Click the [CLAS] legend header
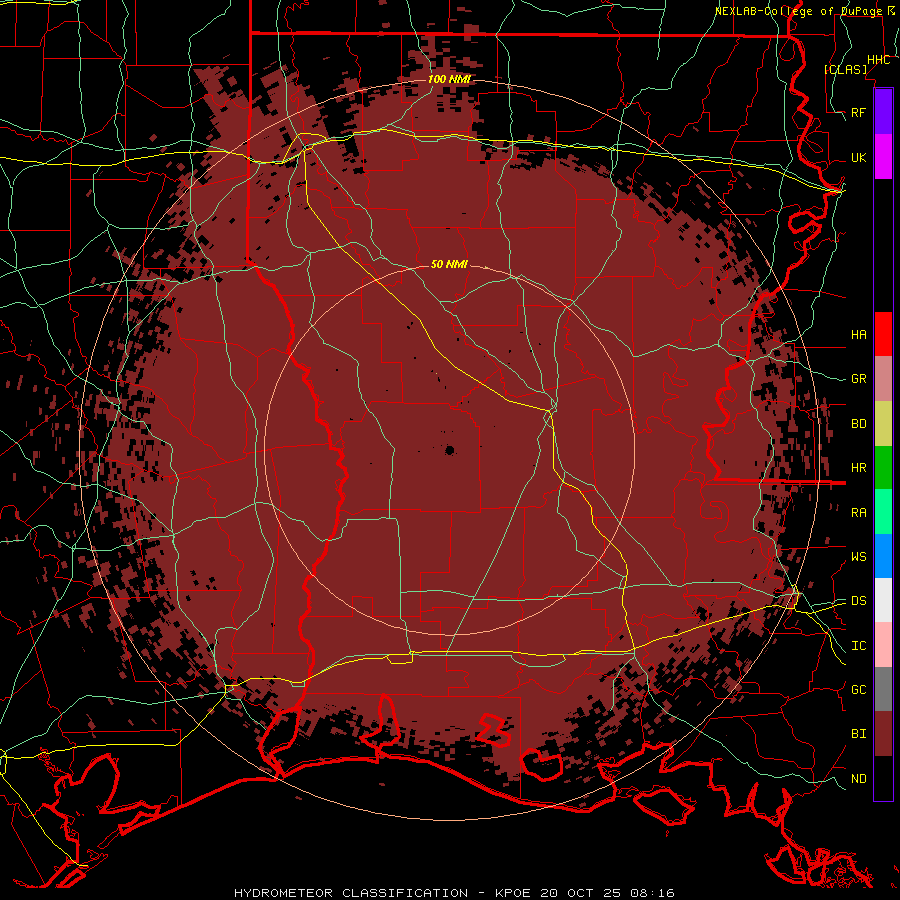The image size is (900, 900). click(845, 69)
